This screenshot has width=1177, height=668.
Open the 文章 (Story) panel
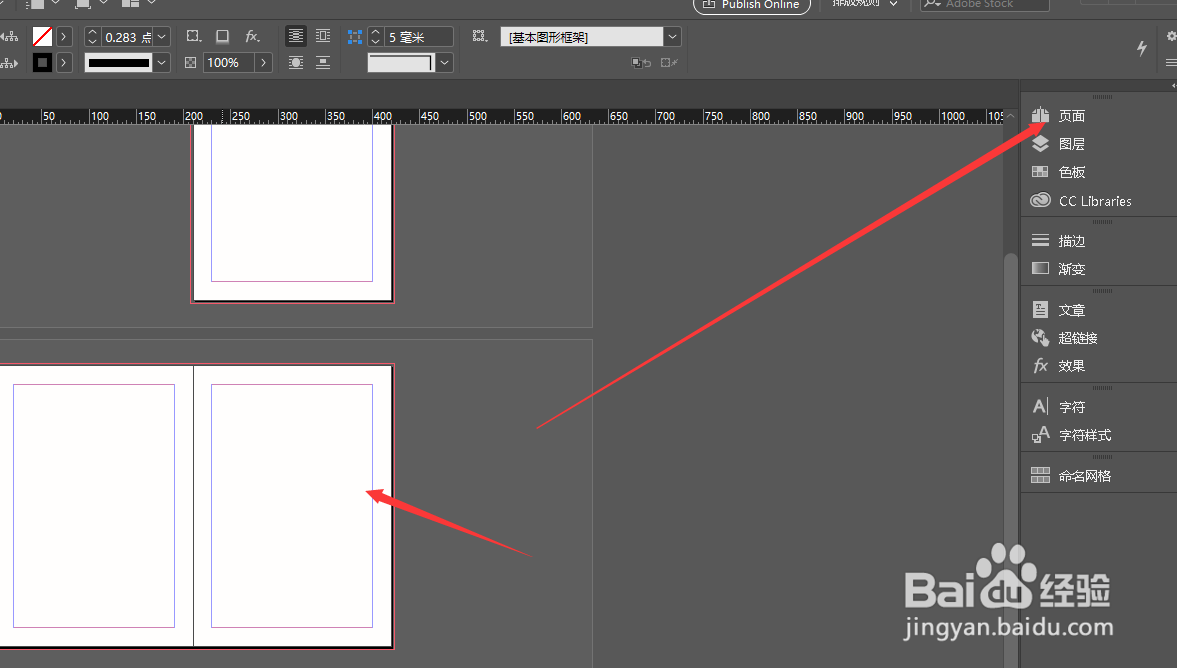point(1058,310)
